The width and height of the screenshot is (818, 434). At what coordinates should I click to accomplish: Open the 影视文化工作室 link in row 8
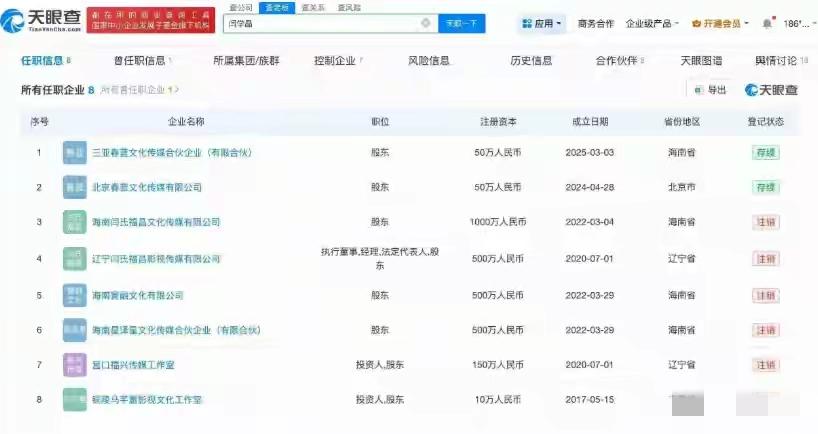point(147,400)
